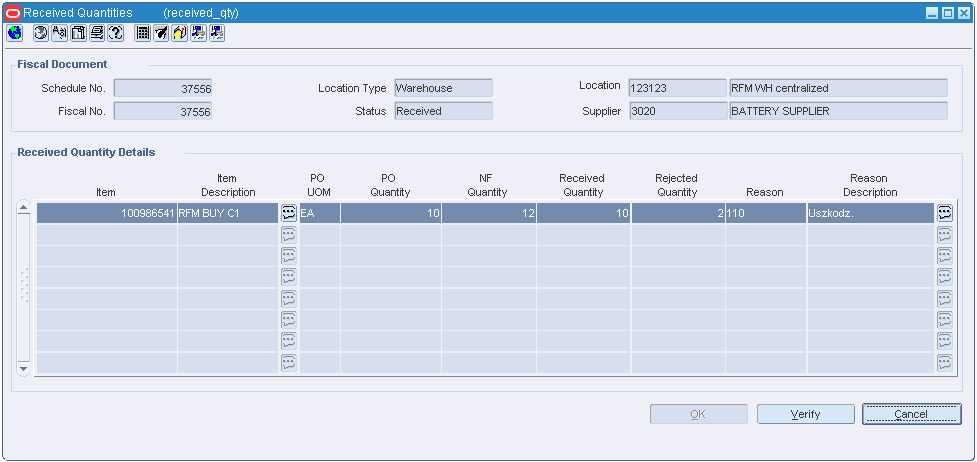Click the NF Quantity column header
The image size is (977, 462).
[487, 185]
